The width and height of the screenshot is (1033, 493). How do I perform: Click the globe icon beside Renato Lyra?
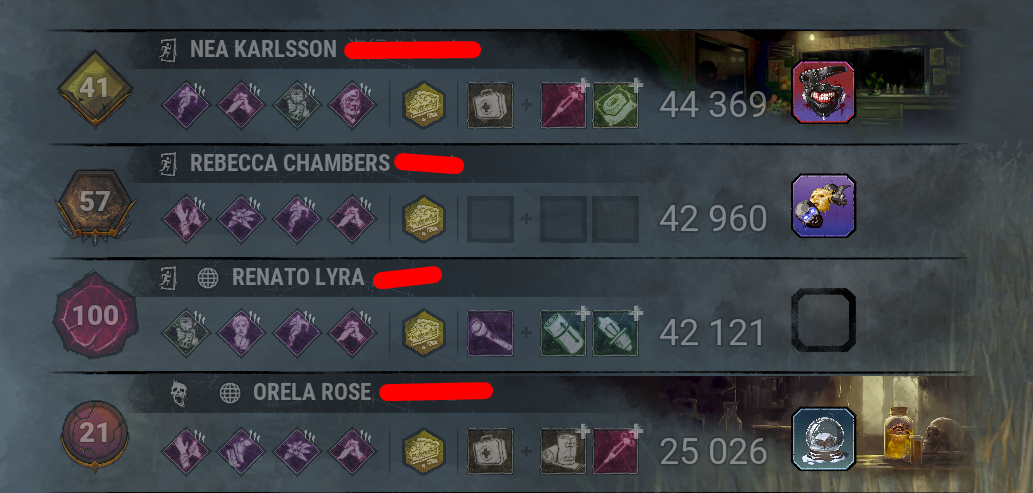(208, 277)
